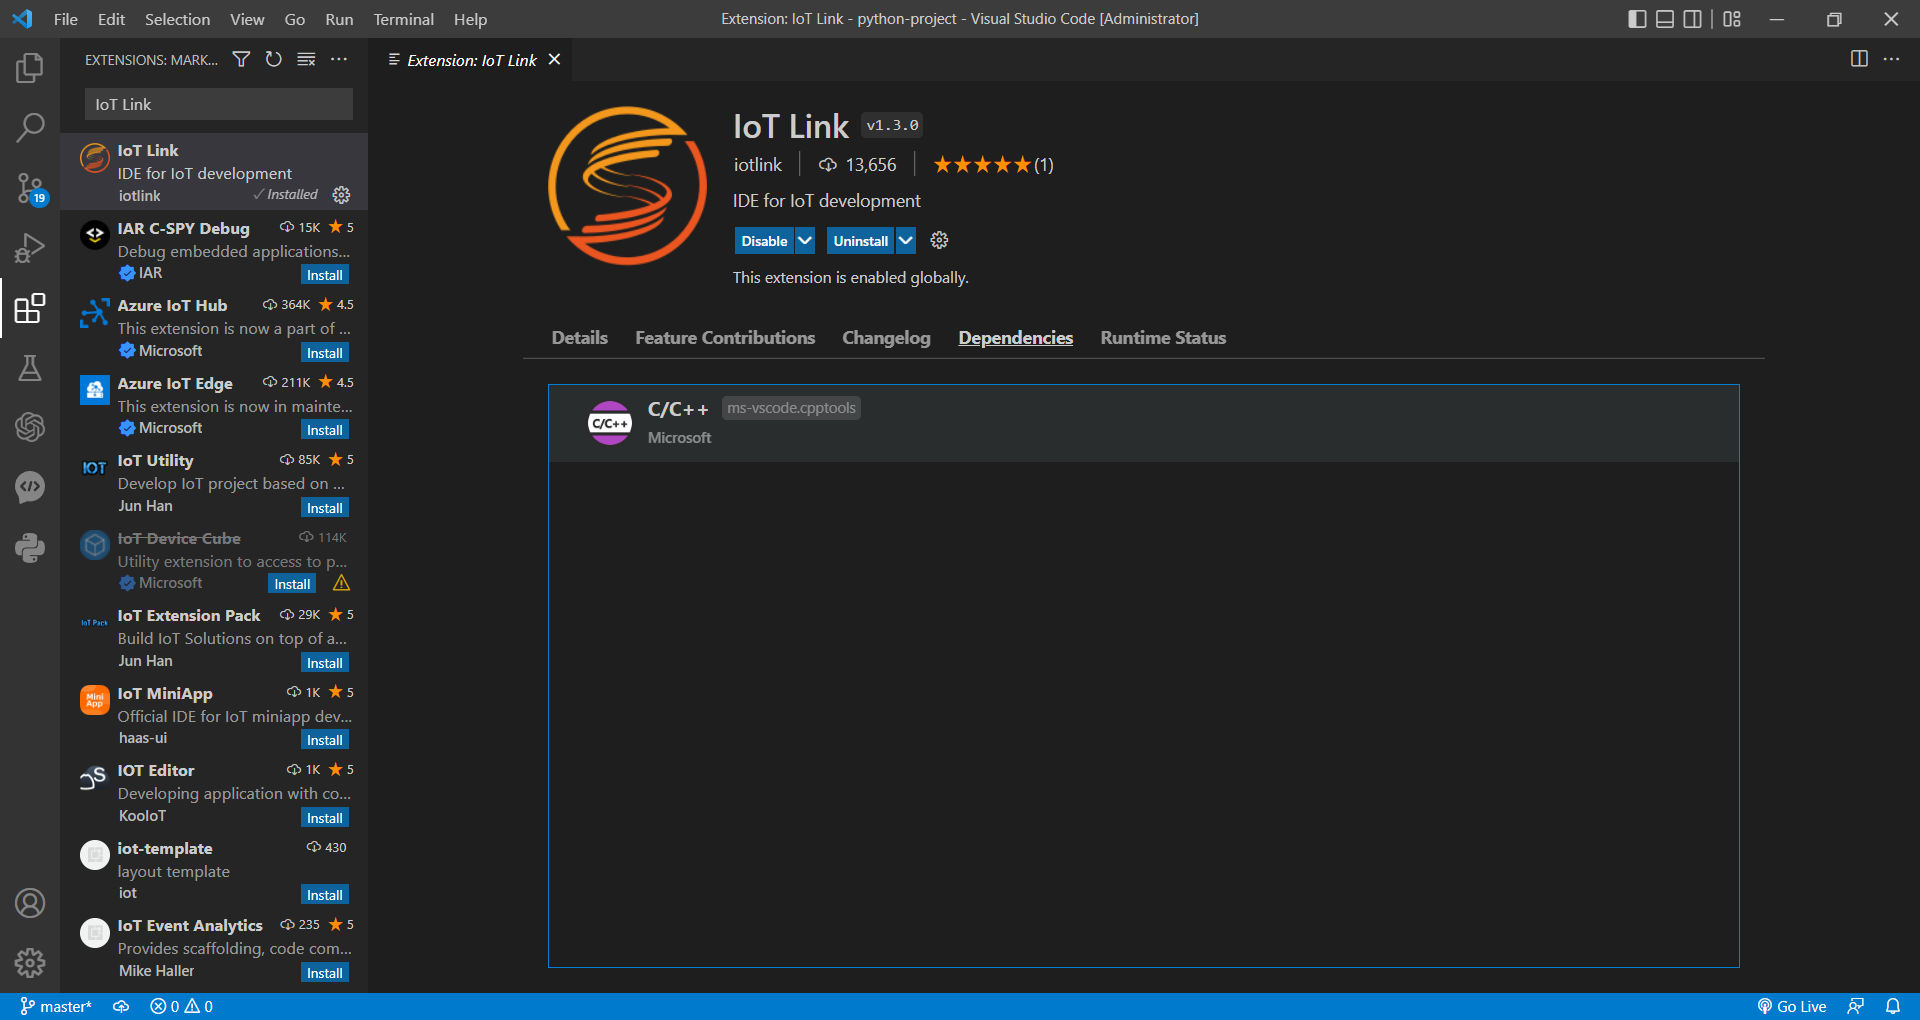This screenshot has height=1020, width=1920.
Task: Open manage gear for installed IoT Link item
Action: [341, 195]
